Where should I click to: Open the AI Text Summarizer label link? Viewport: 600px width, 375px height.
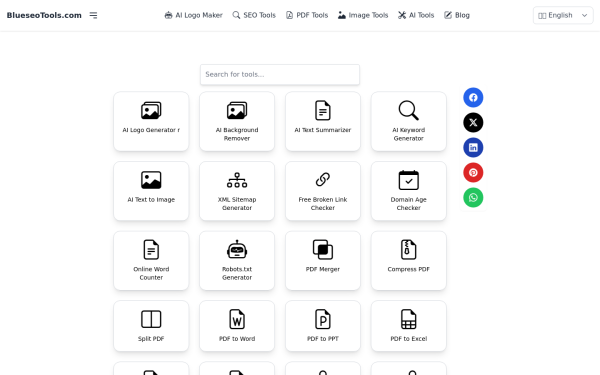coord(323,130)
